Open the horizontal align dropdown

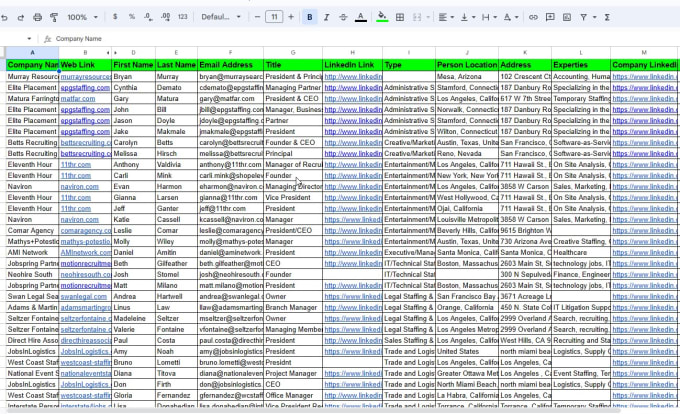click(446, 17)
